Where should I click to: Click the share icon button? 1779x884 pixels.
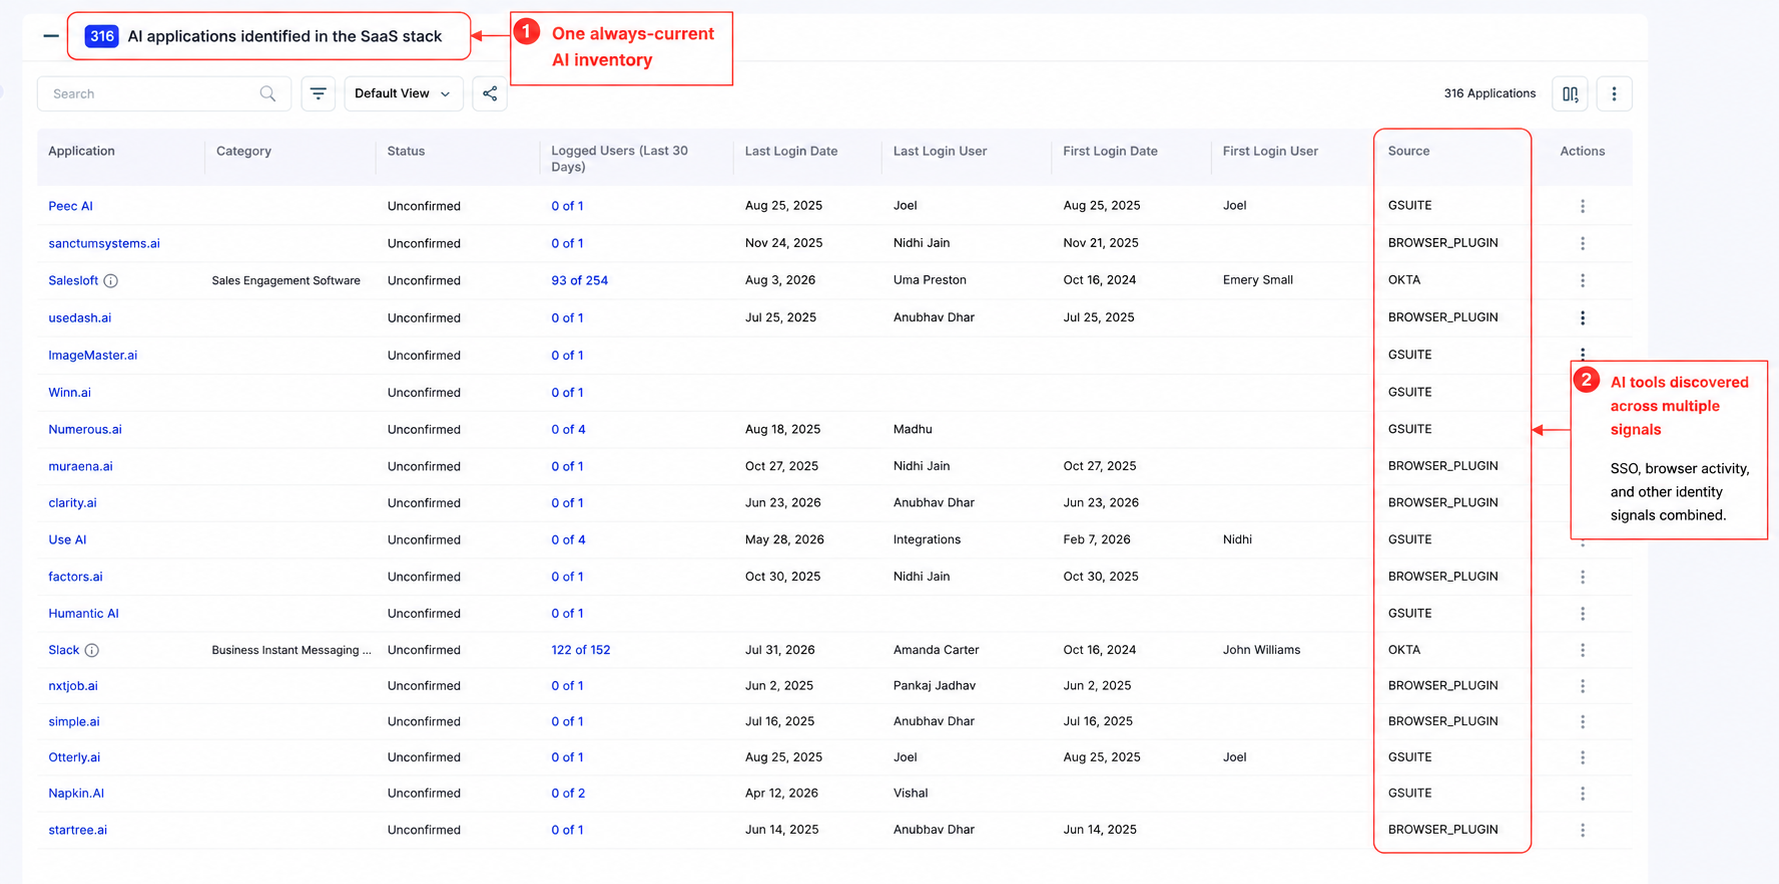(490, 94)
